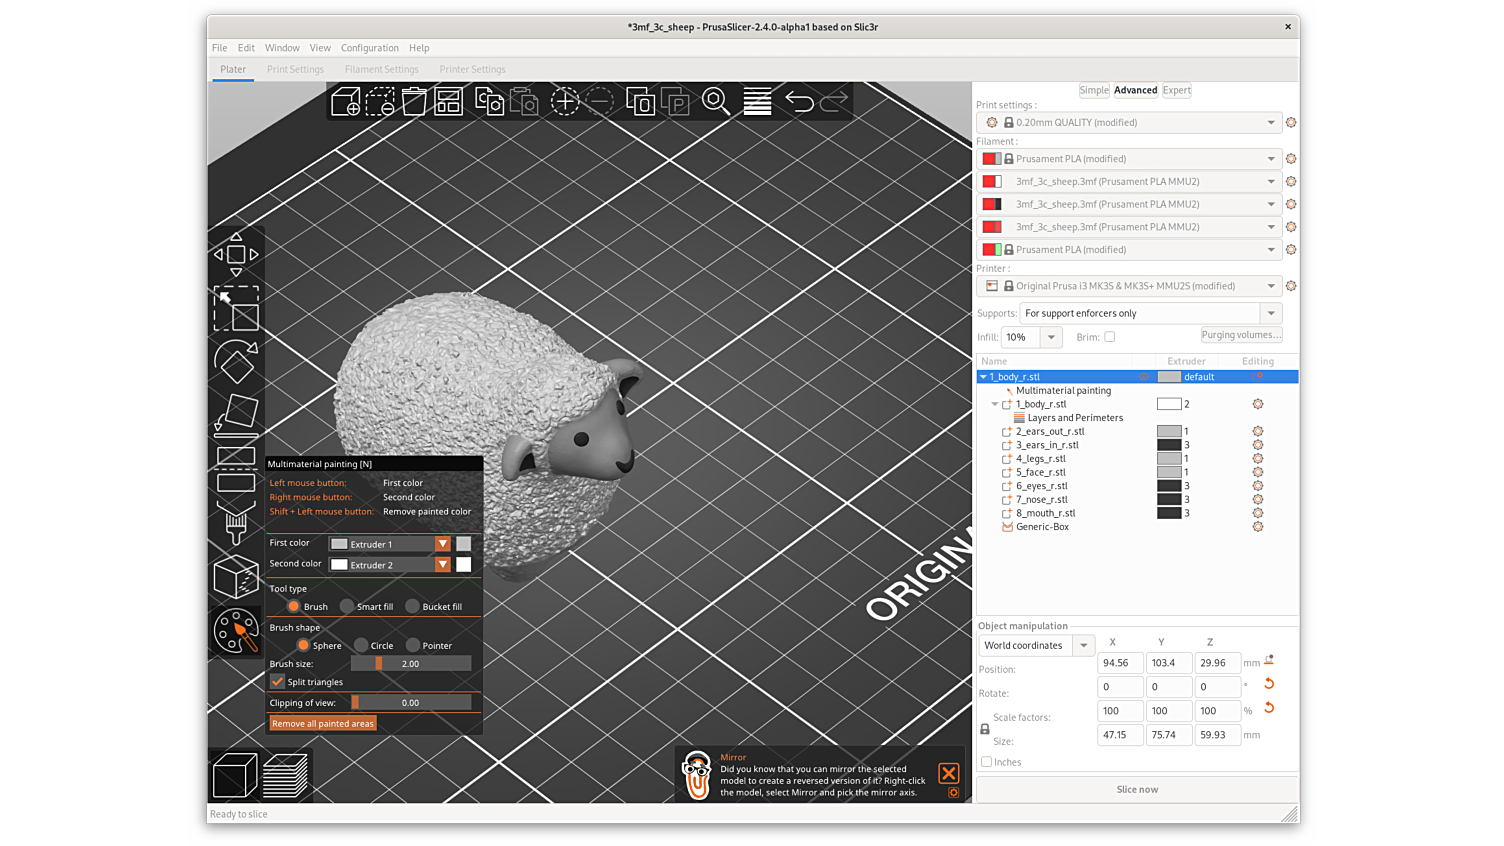
Task: Click the Position X input field
Action: coord(1120,663)
